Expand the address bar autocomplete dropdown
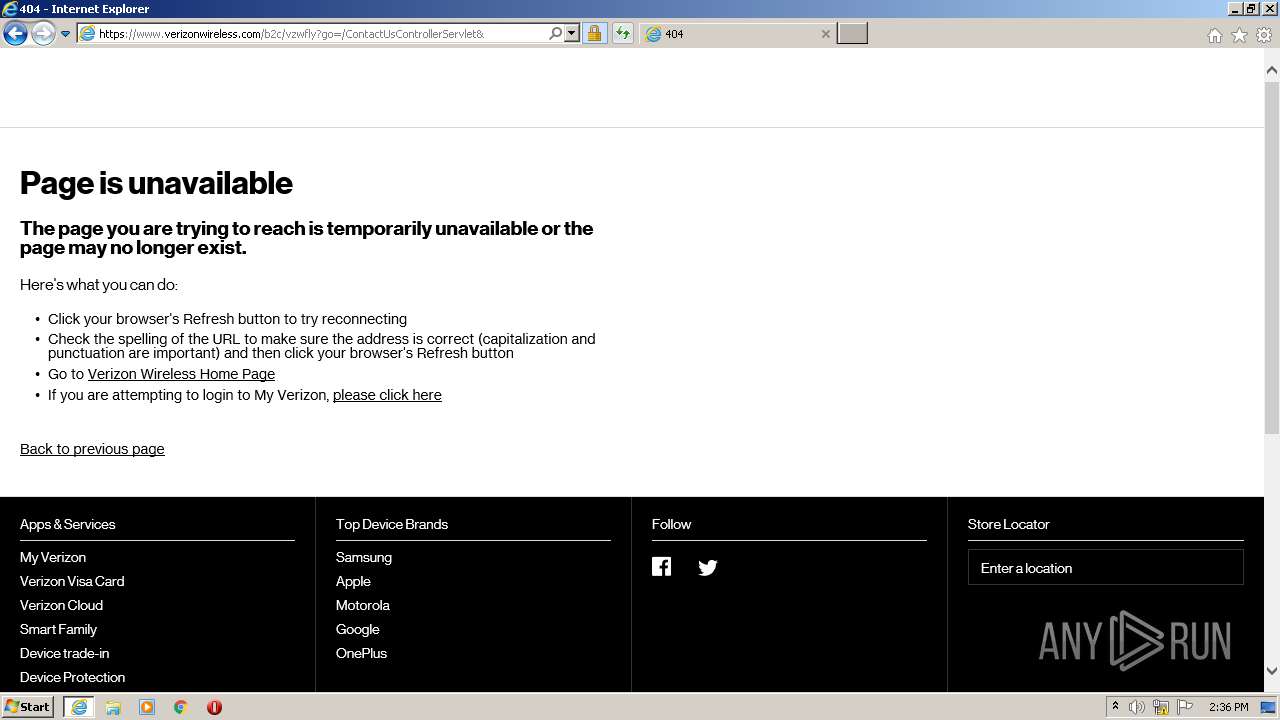Viewport: 1280px width, 720px height. 572,34
